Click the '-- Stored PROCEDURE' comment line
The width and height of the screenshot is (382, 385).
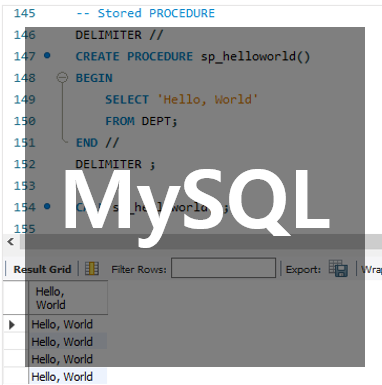point(145,13)
